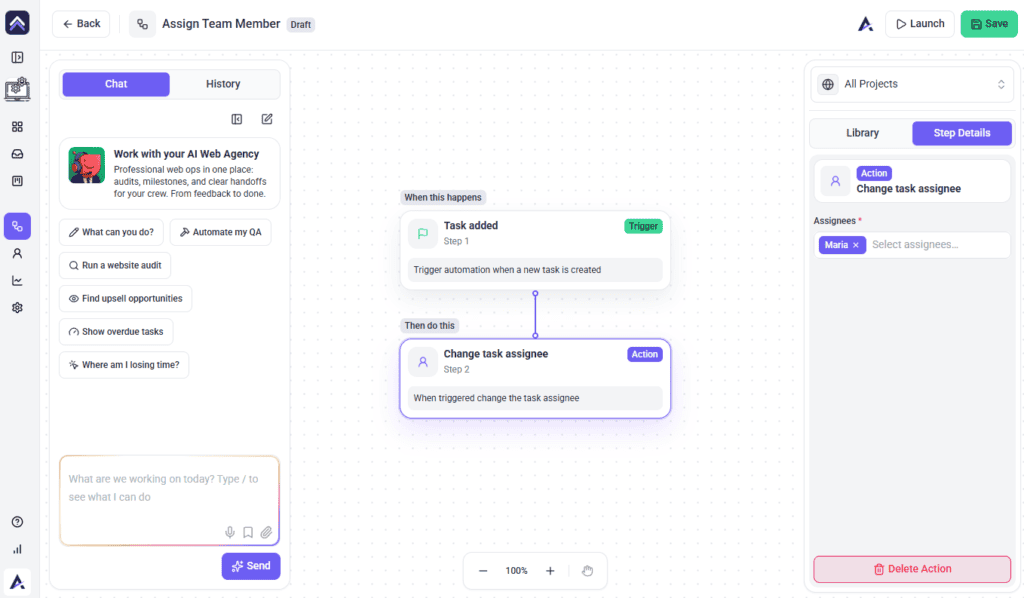
Task: Click the connector endpoint below Task added
Action: (536, 294)
